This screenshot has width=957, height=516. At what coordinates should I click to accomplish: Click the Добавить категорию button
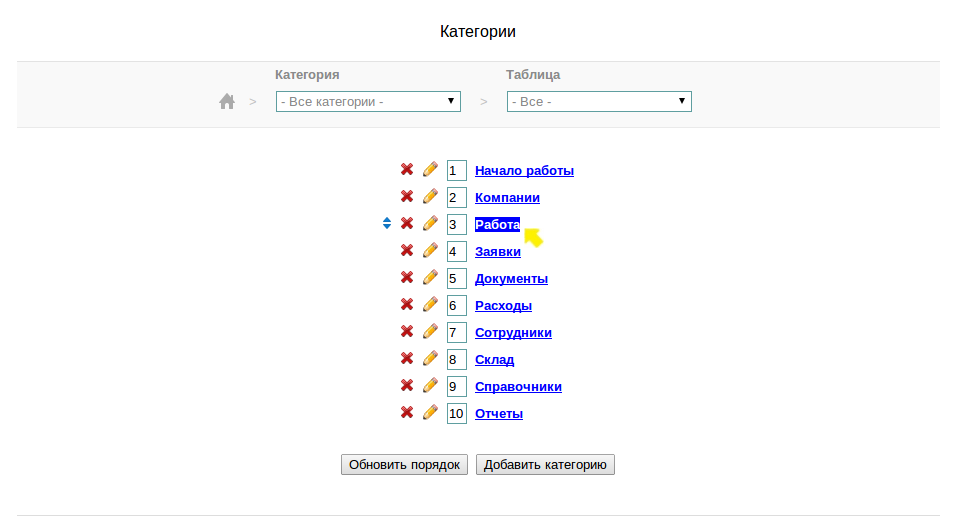pyautogui.click(x=545, y=465)
